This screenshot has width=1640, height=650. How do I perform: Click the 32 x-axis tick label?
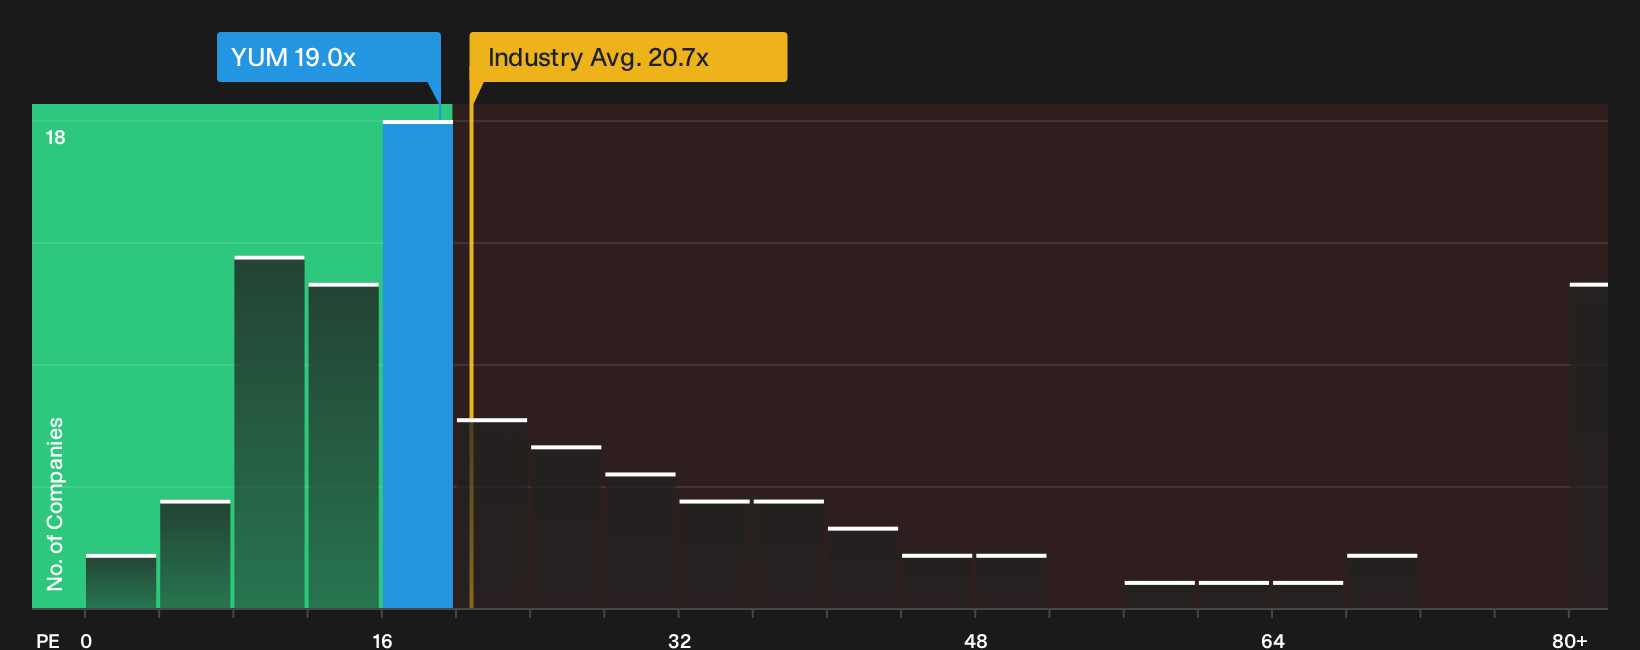[679, 640]
